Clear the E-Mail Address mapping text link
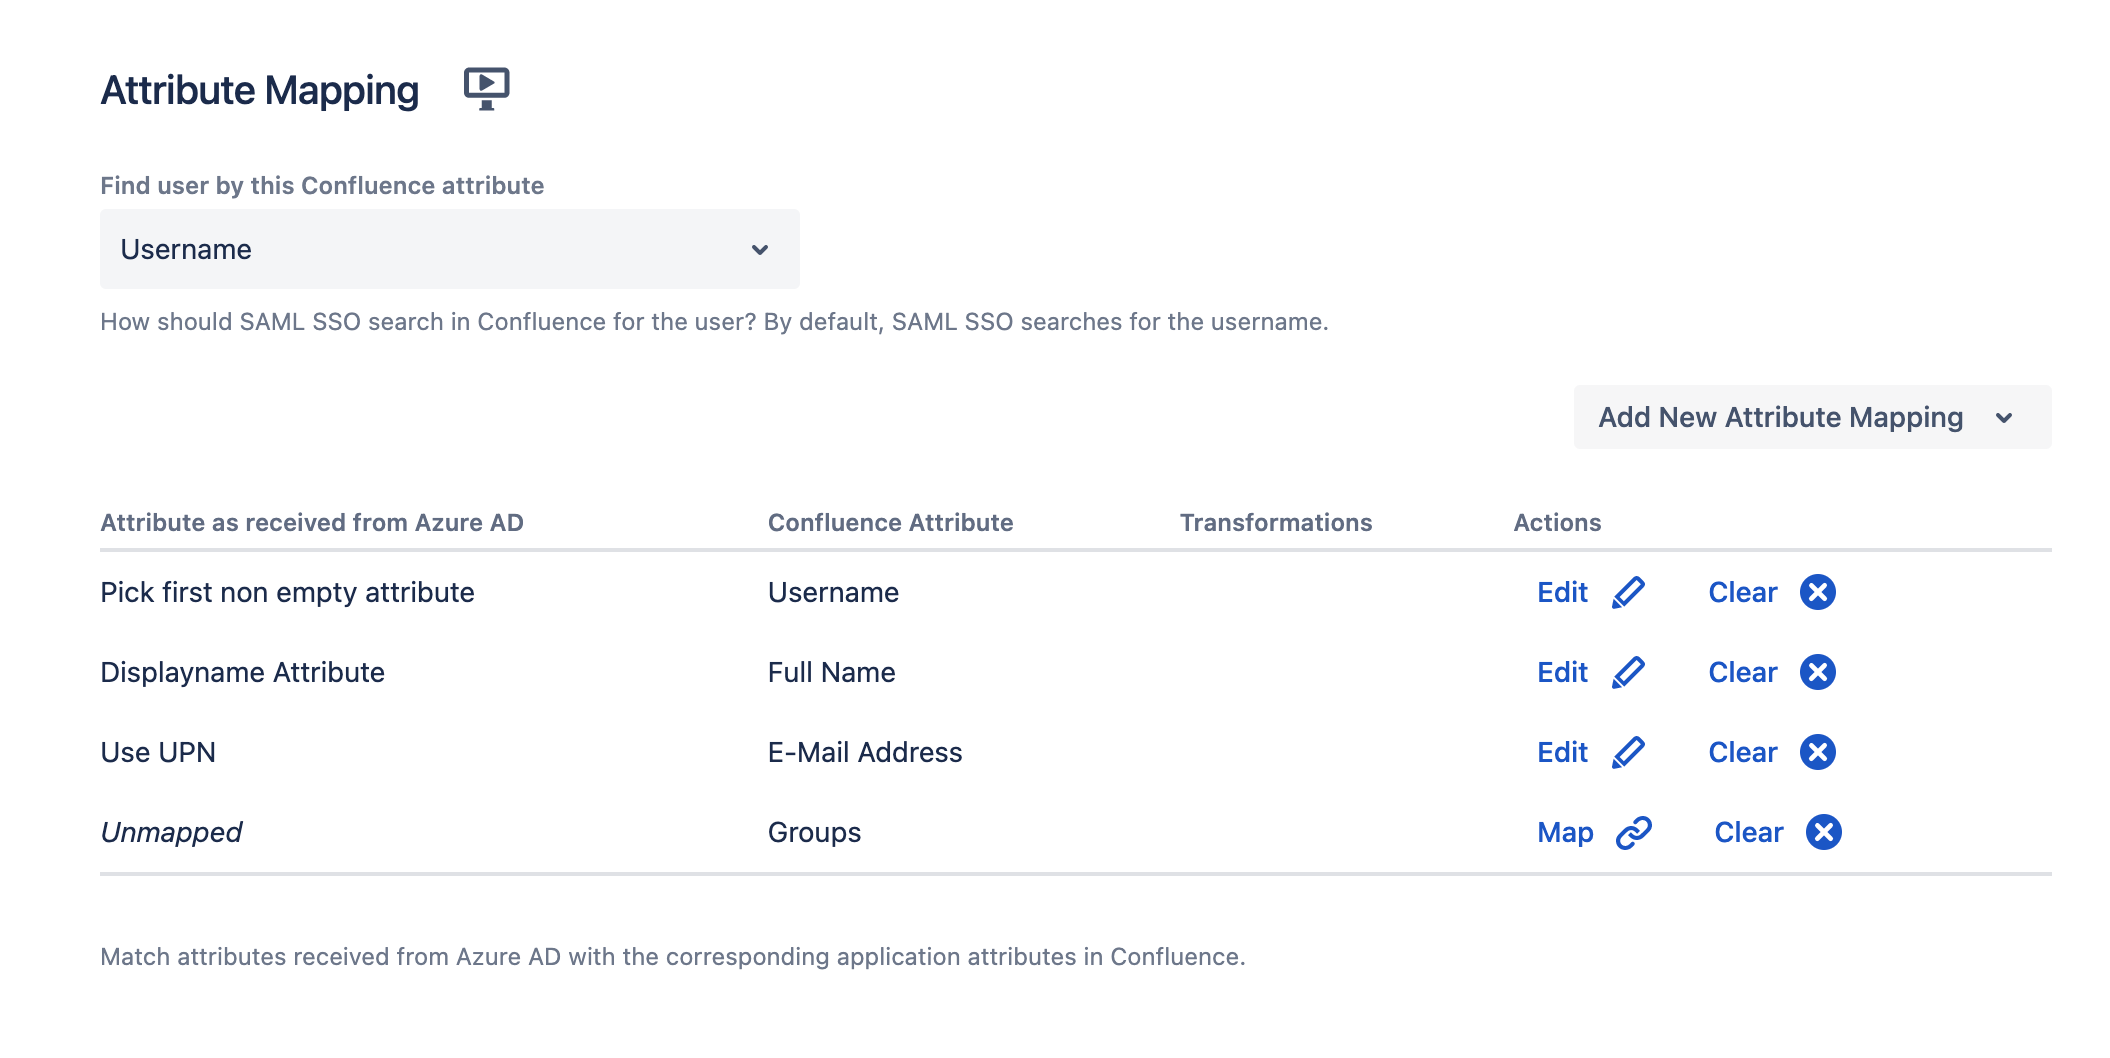The image size is (2110, 1058). click(x=1742, y=752)
